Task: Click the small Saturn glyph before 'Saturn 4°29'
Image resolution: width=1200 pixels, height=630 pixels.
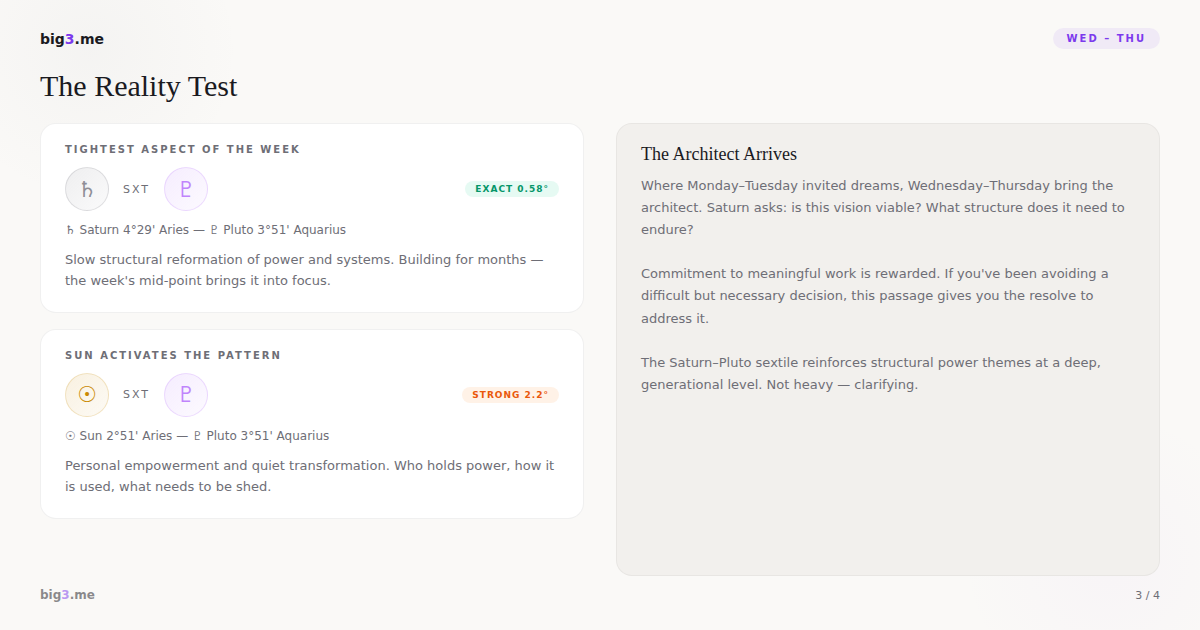Action: [x=70, y=230]
